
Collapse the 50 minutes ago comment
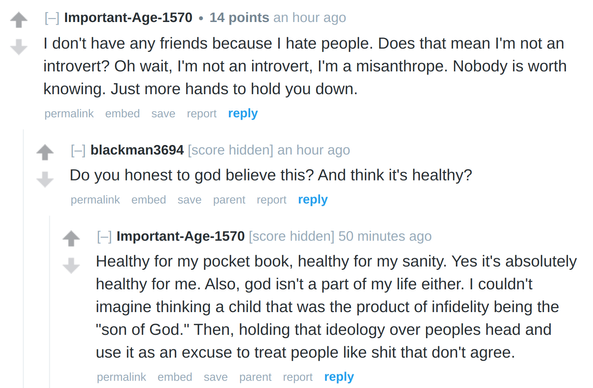[x=104, y=236]
